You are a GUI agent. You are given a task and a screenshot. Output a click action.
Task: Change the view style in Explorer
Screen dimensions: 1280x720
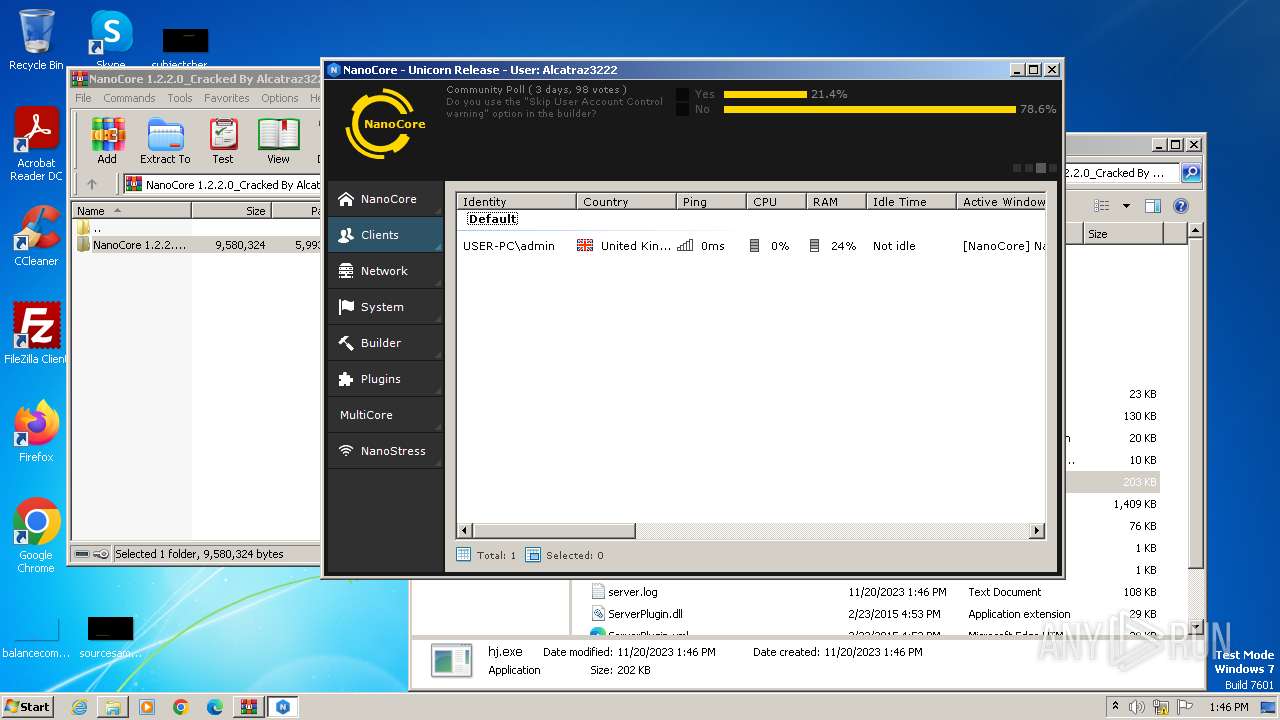[1102, 206]
